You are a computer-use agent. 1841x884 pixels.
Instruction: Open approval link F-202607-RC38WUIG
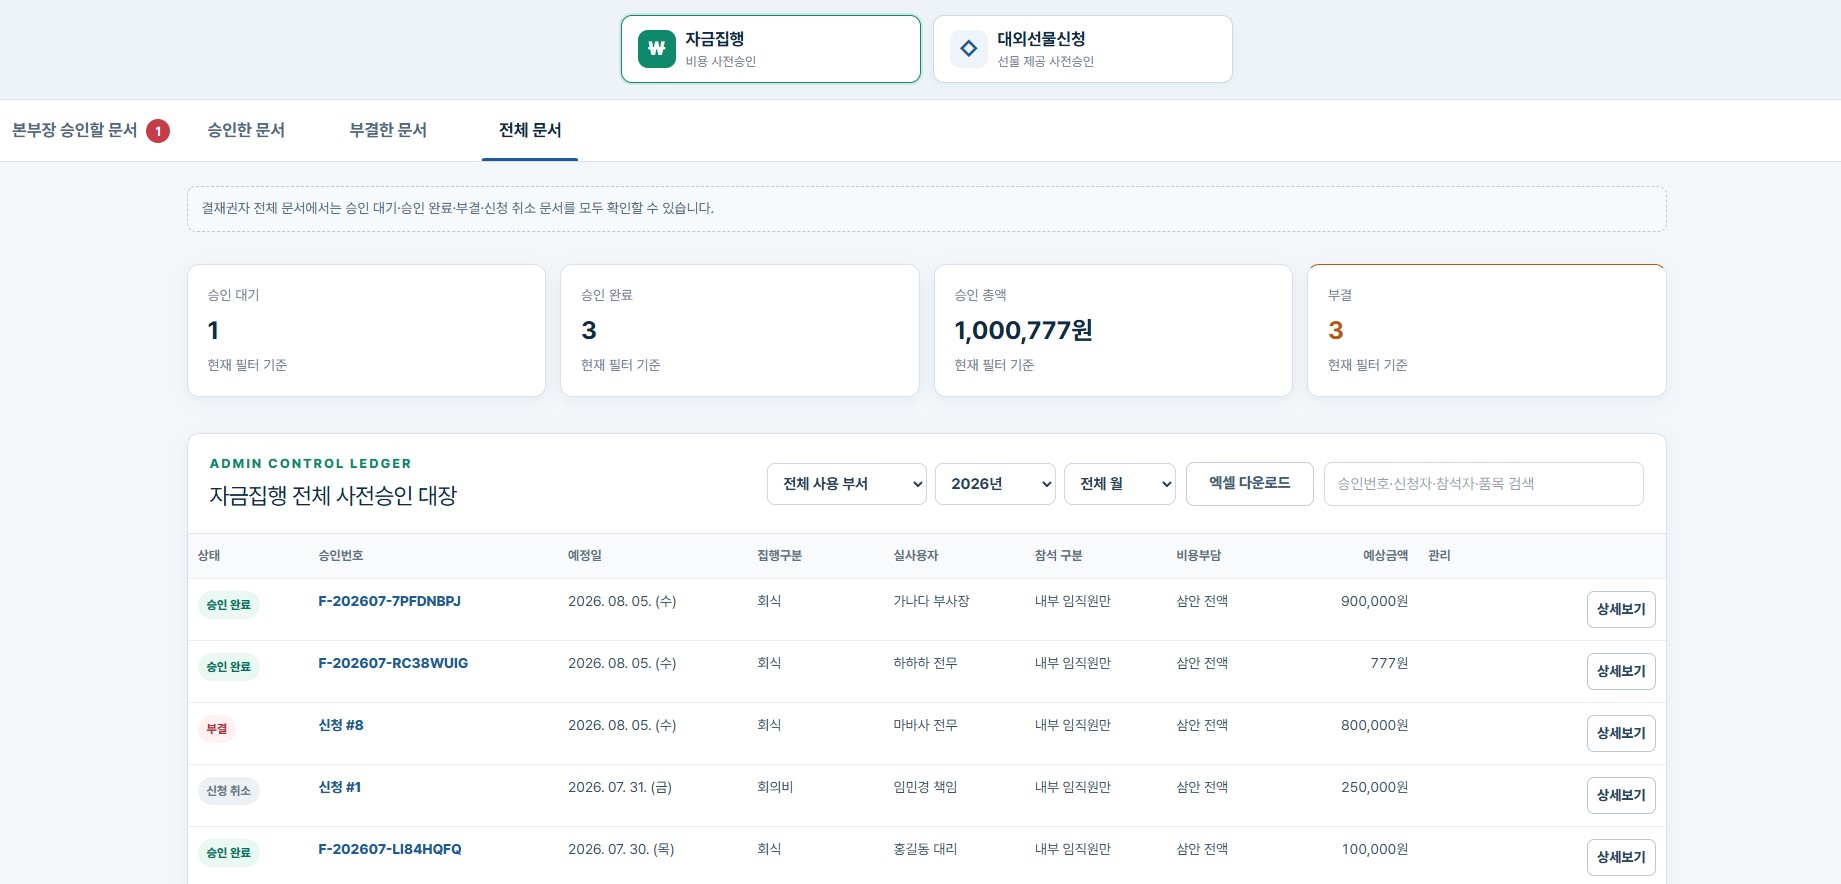[x=393, y=663]
